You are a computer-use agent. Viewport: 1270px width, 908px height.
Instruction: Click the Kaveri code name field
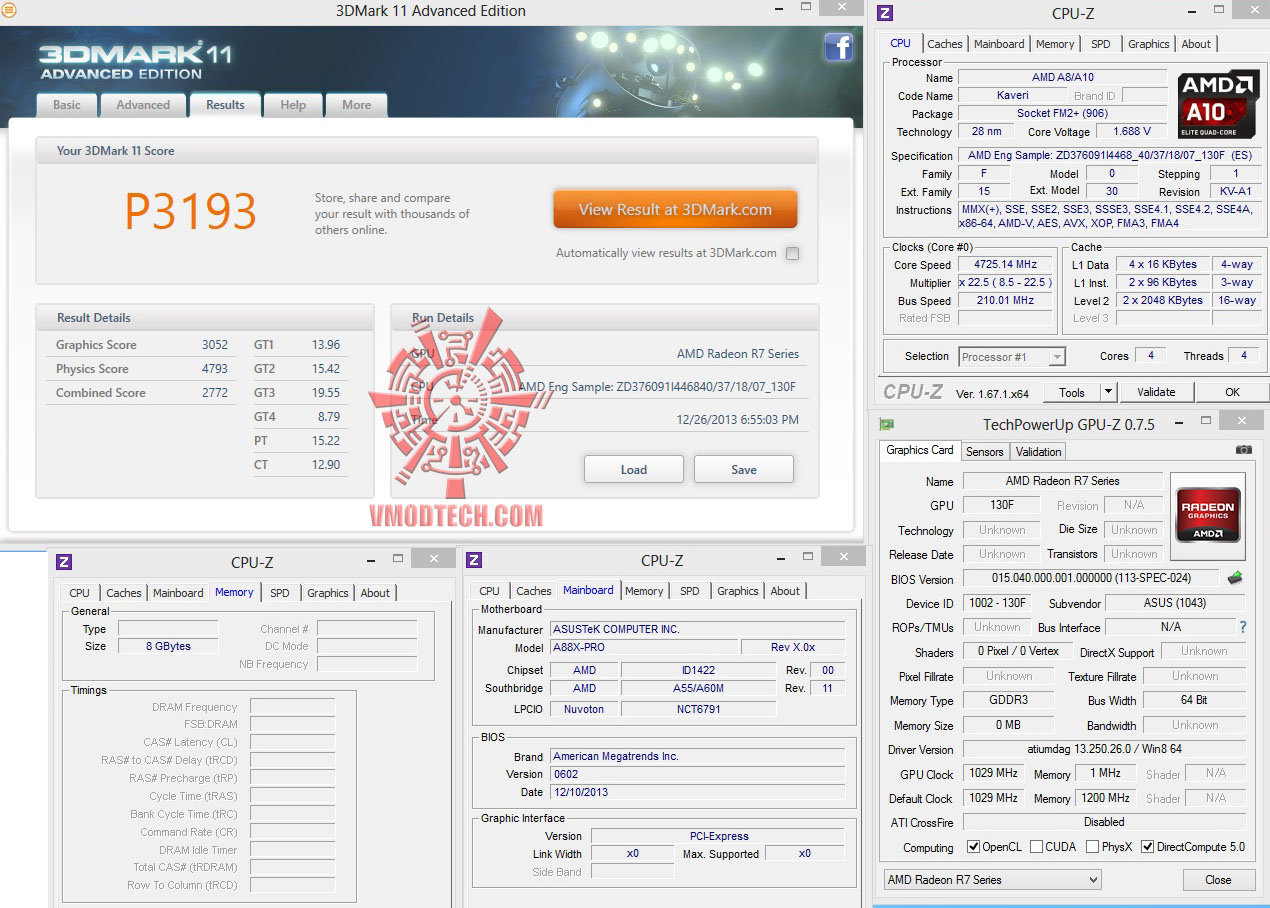click(1012, 96)
